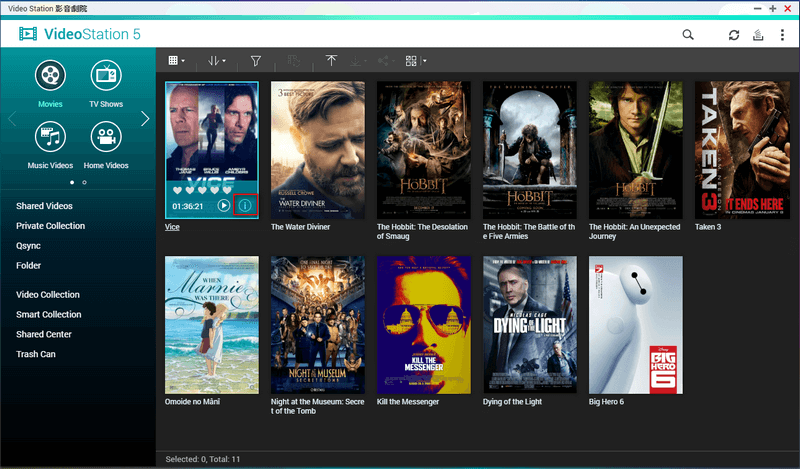800x469 pixels.
Task: Open the background tasks icon in header
Action: pos(758,35)
